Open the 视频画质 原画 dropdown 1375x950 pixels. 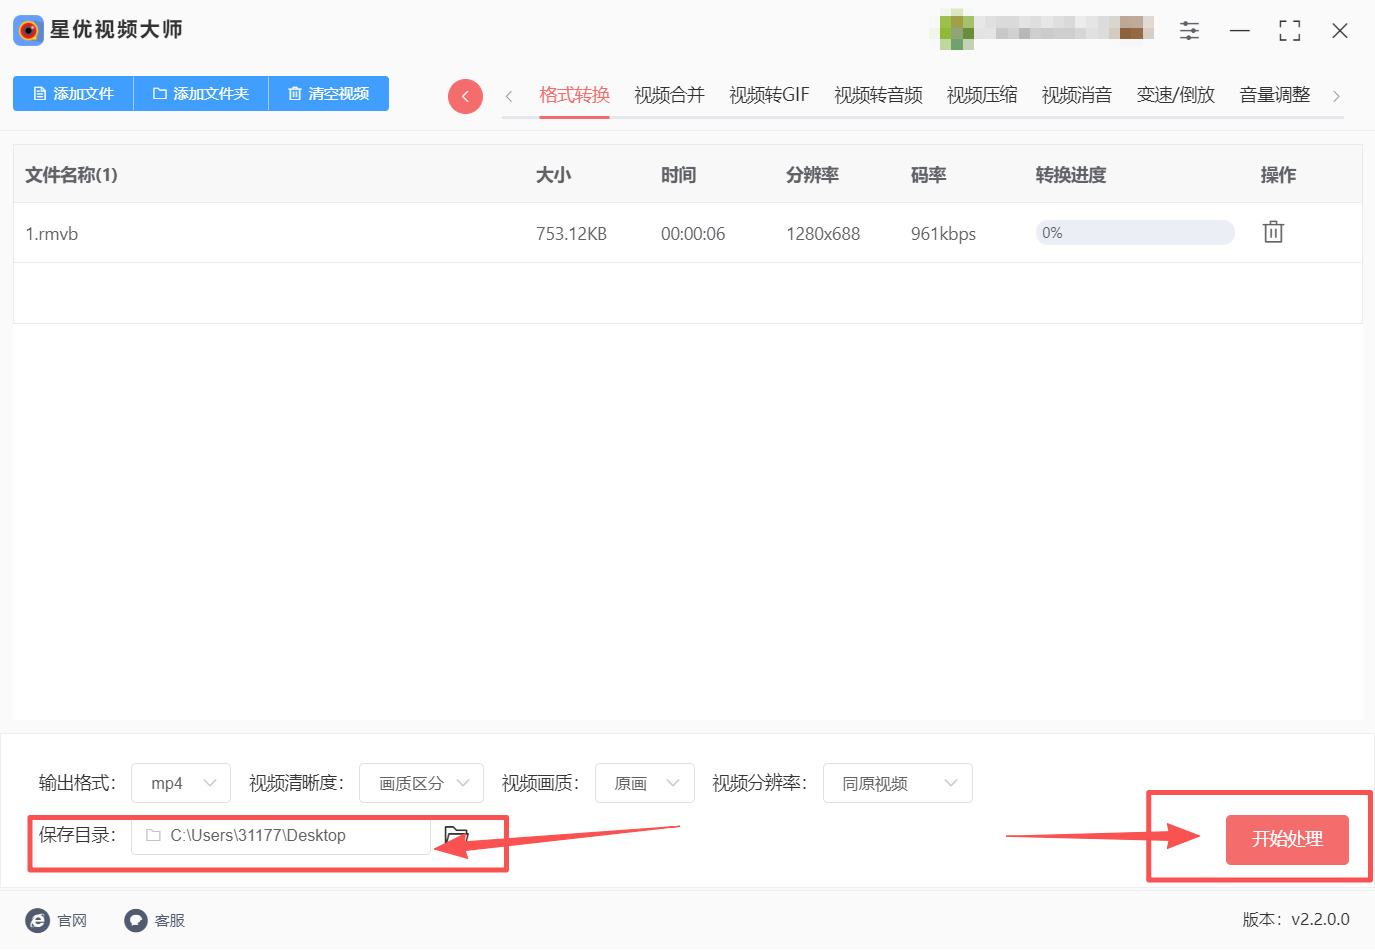pos(645,783)
